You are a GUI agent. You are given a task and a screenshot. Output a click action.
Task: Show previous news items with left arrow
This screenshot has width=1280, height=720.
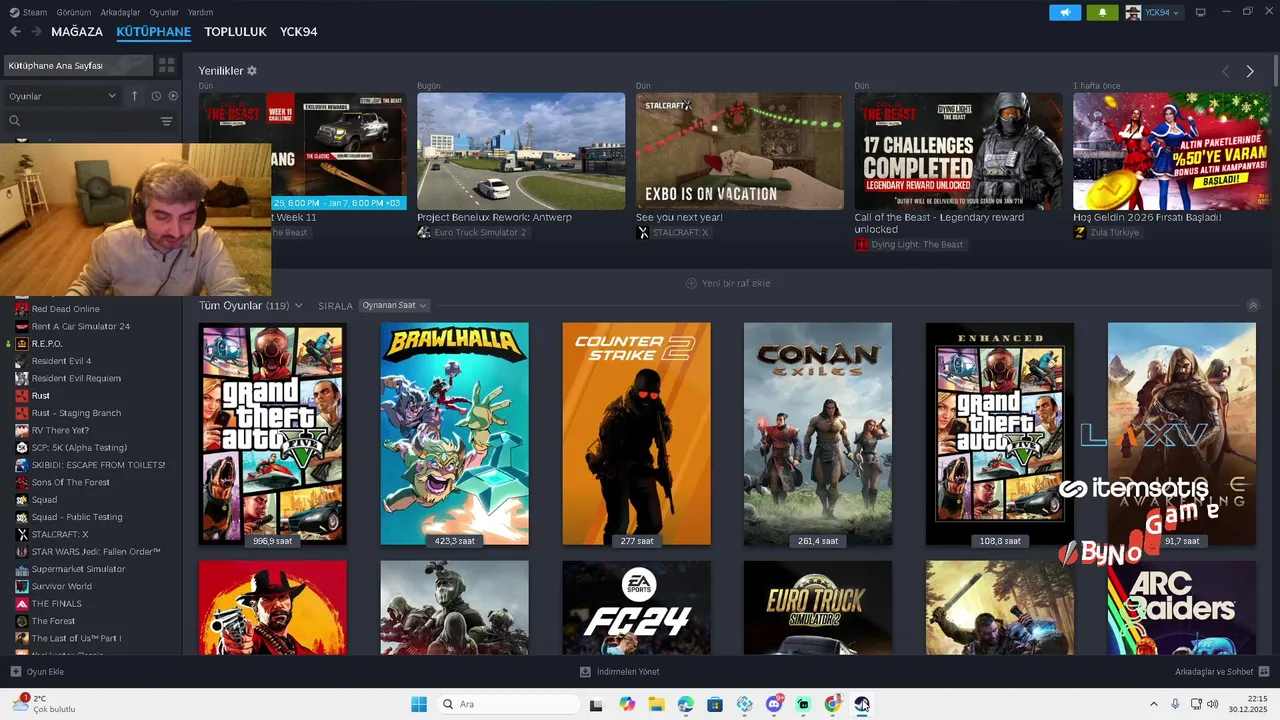(1226, 71)
